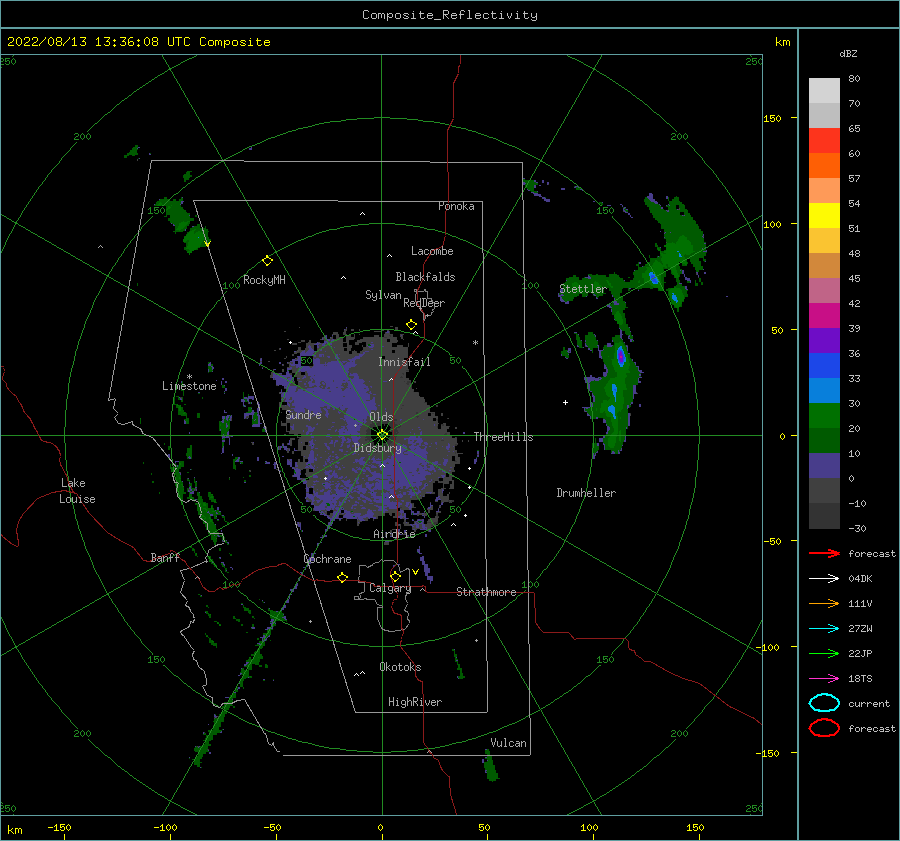Click the RedDeer city label
Viewport: 900px width, 841px height.
(x=424, y=303)
